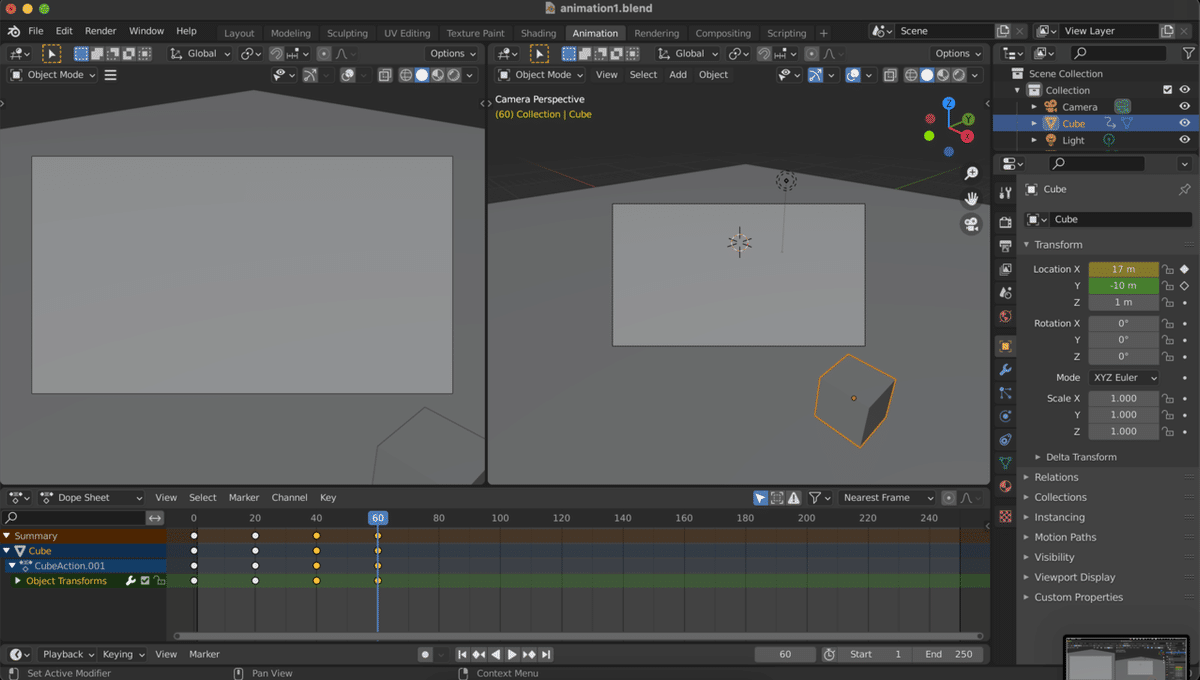1200x680 pixels.
Task: Click the Options button in right viewport
Action: pyautogui.click(x=957, y=54)
